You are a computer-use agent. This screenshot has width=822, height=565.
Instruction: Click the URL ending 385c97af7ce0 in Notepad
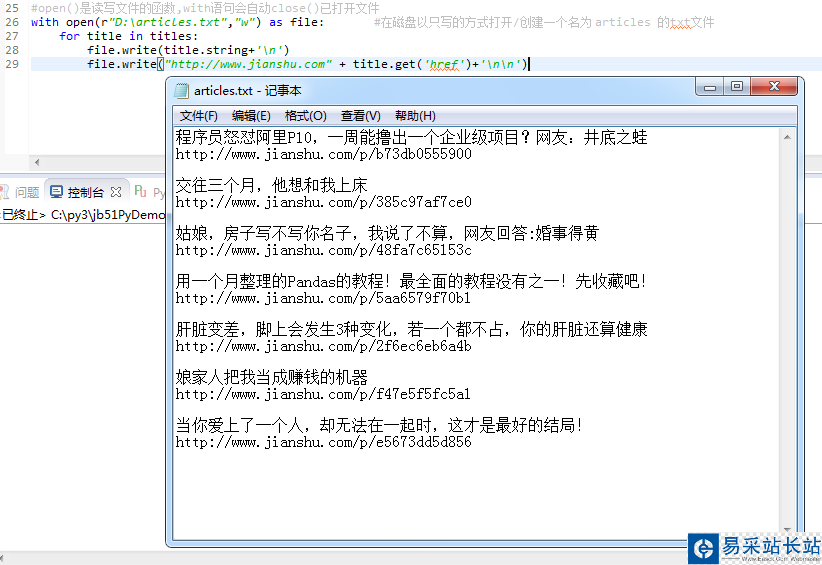point(323,202)
